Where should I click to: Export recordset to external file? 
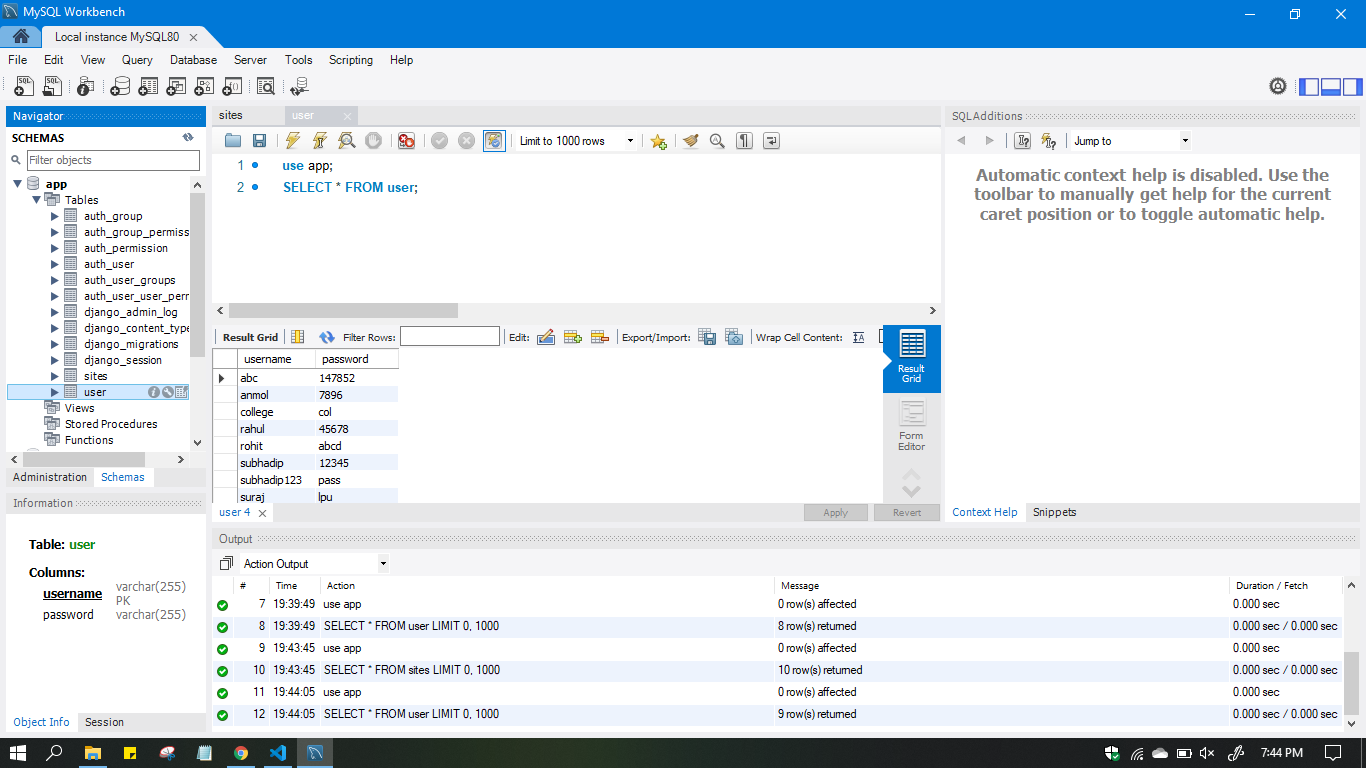[707, 337]
